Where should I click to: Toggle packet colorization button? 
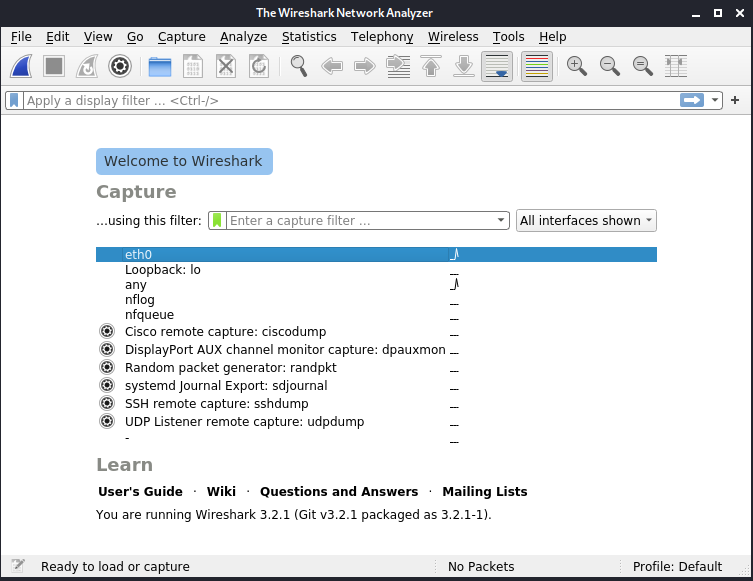click(536, 66)
